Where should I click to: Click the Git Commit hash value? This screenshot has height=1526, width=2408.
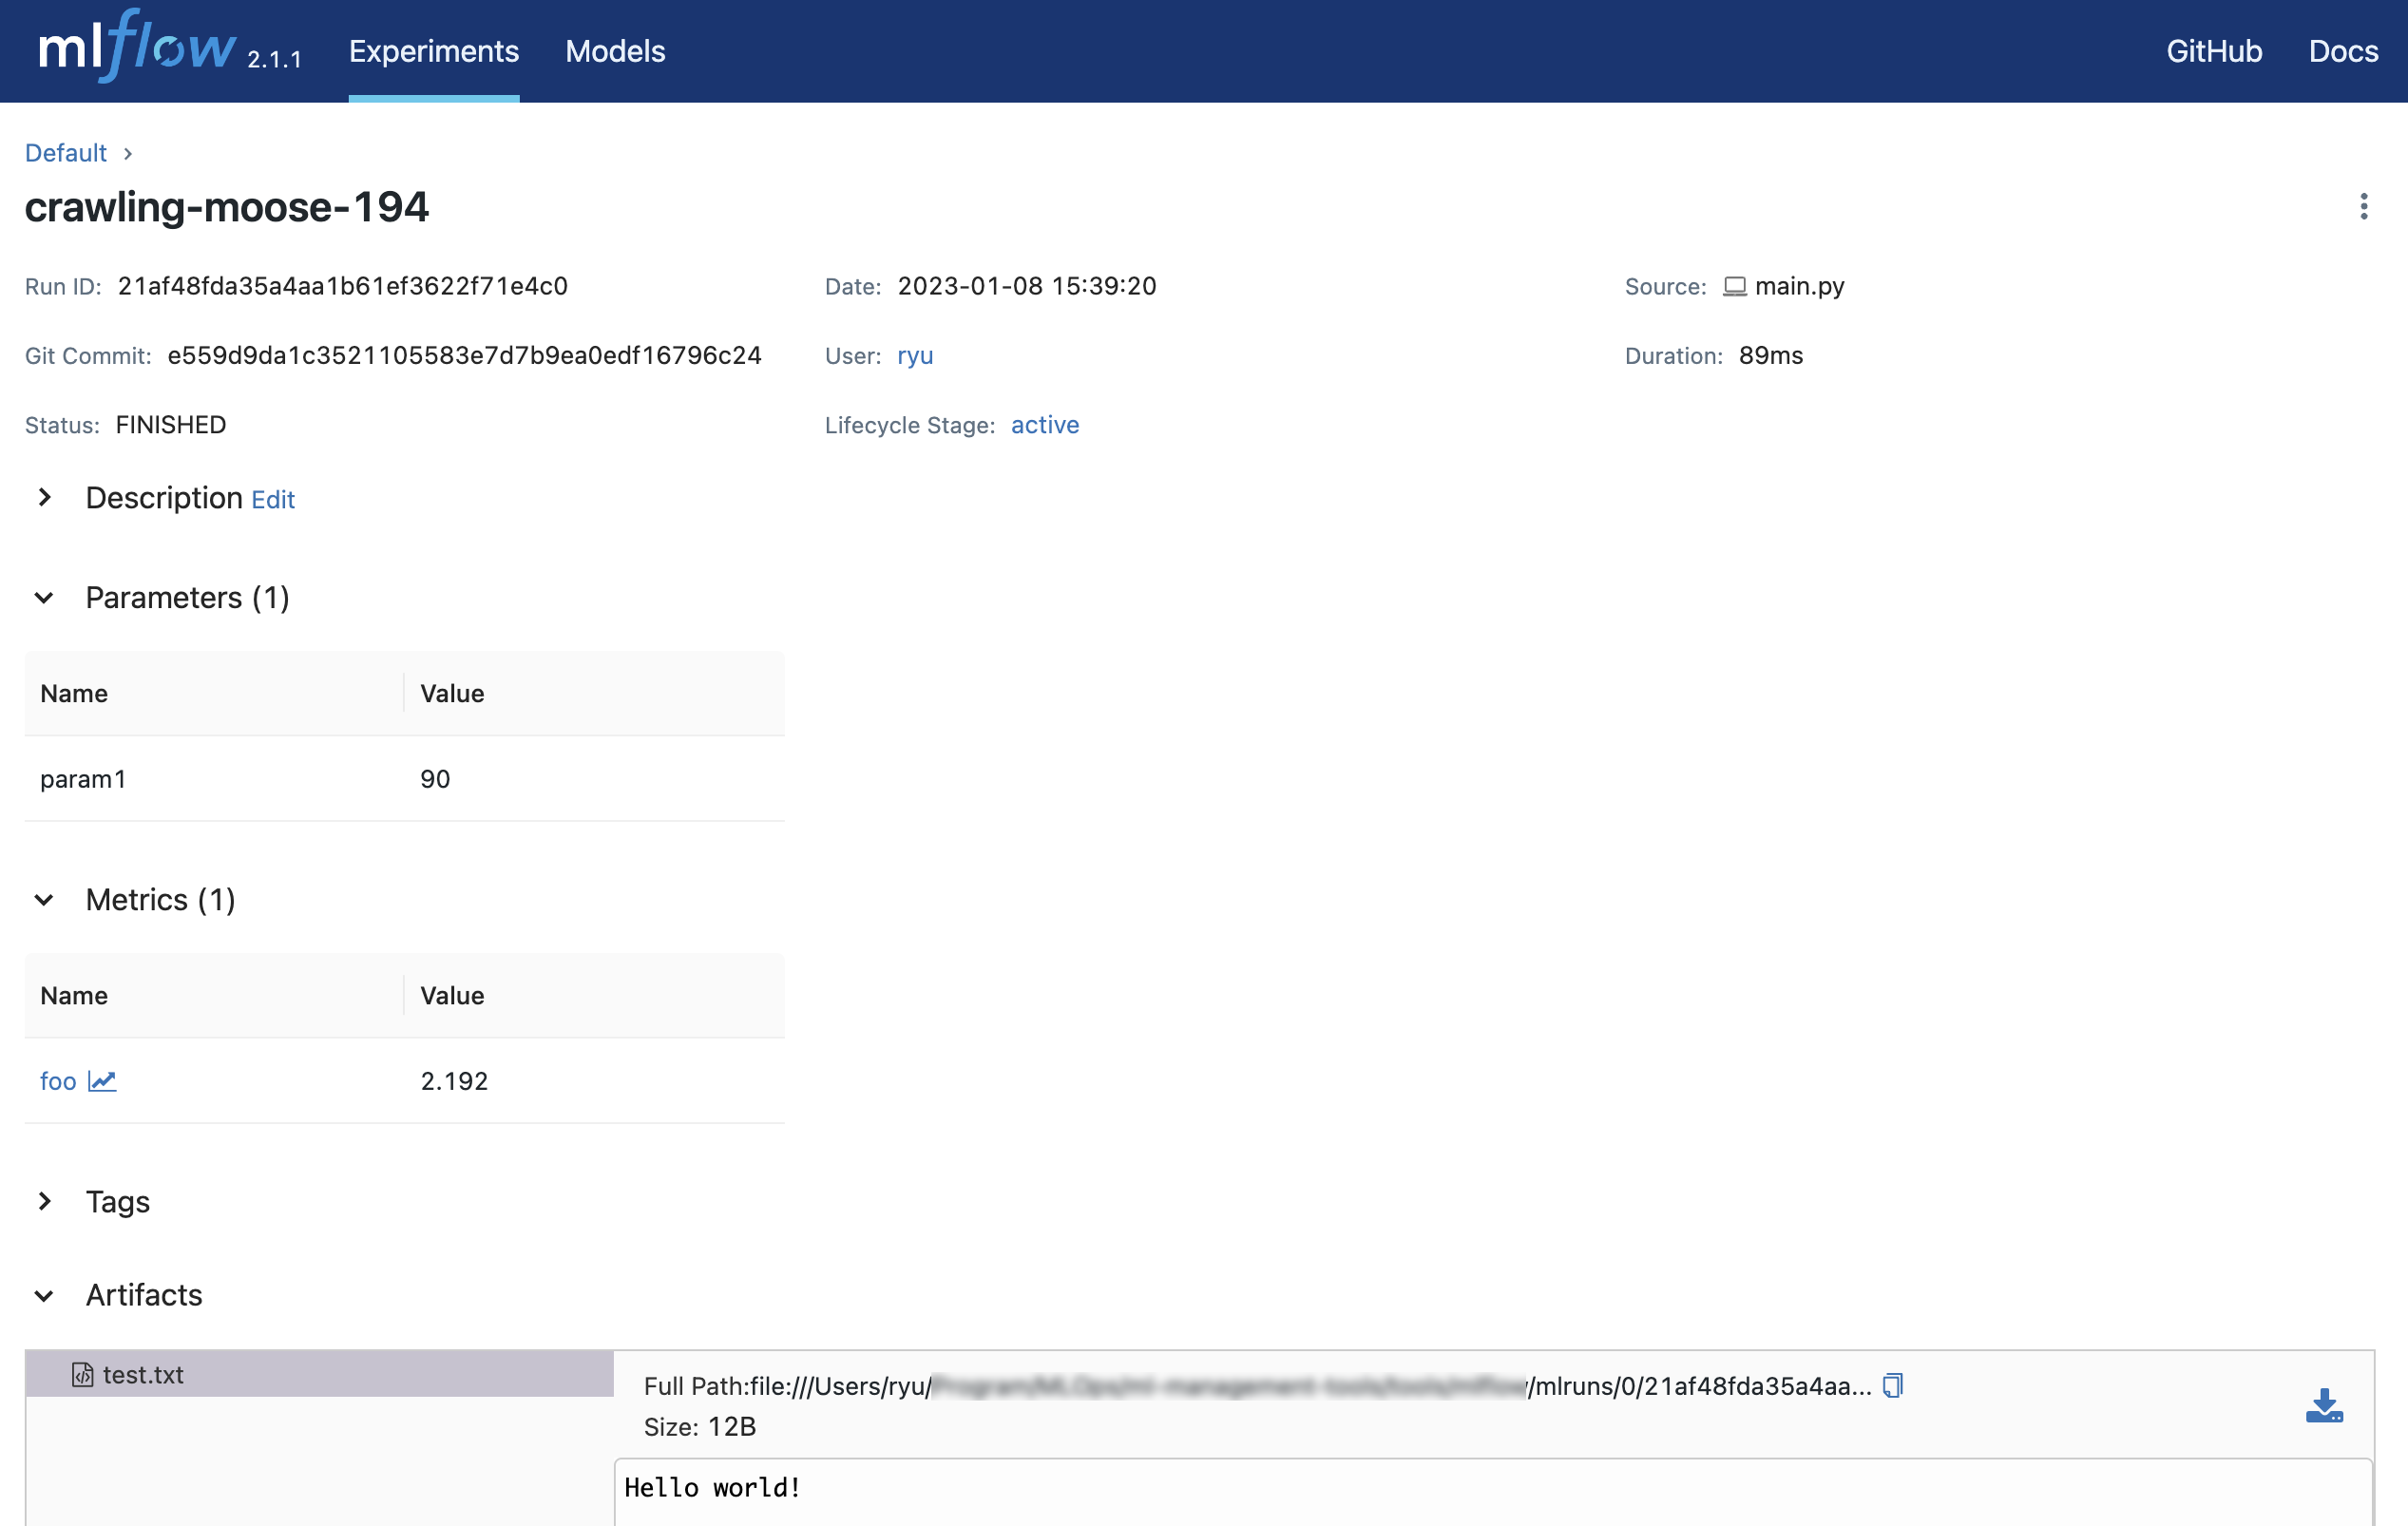coord(465,355)
